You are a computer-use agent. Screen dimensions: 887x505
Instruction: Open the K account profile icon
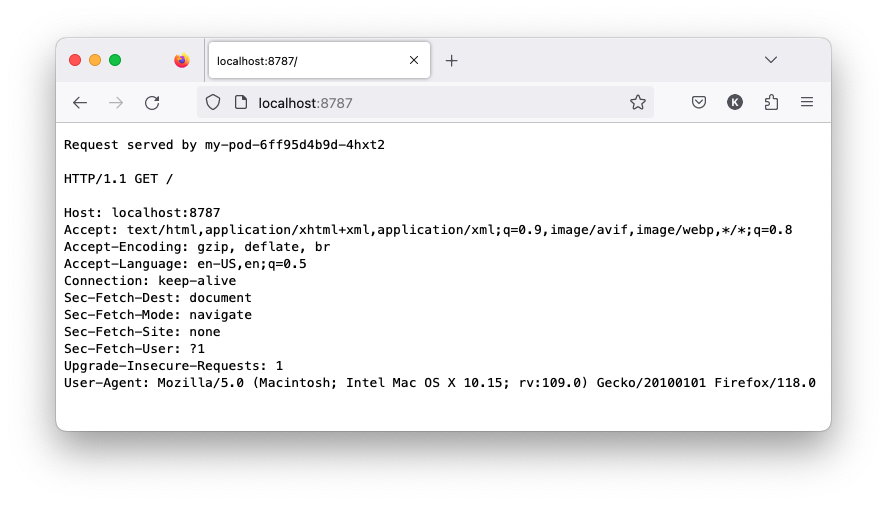(735, 102)
